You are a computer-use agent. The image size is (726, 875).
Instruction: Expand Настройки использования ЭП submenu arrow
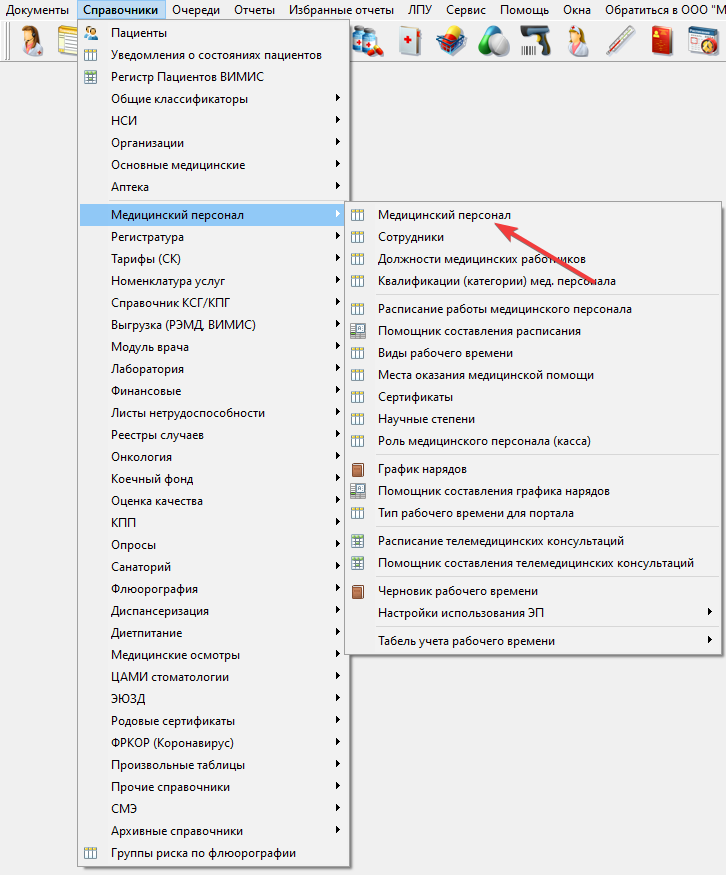point(709,612)
